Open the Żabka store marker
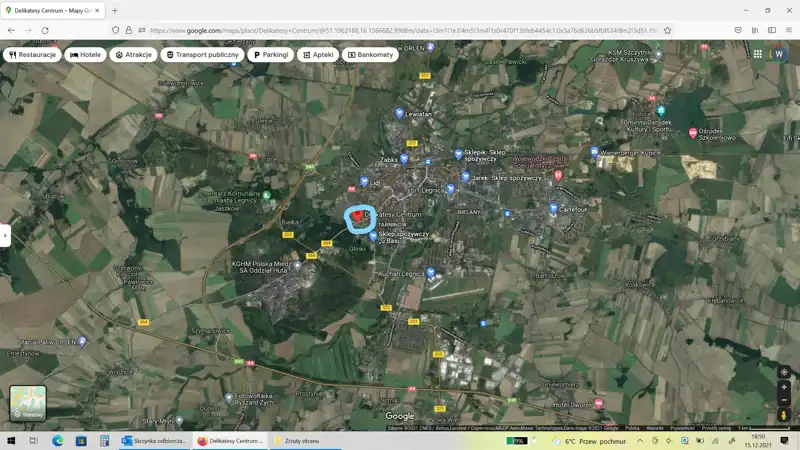The width and height of the screenshot is (800, 450). tap(404, 159)
